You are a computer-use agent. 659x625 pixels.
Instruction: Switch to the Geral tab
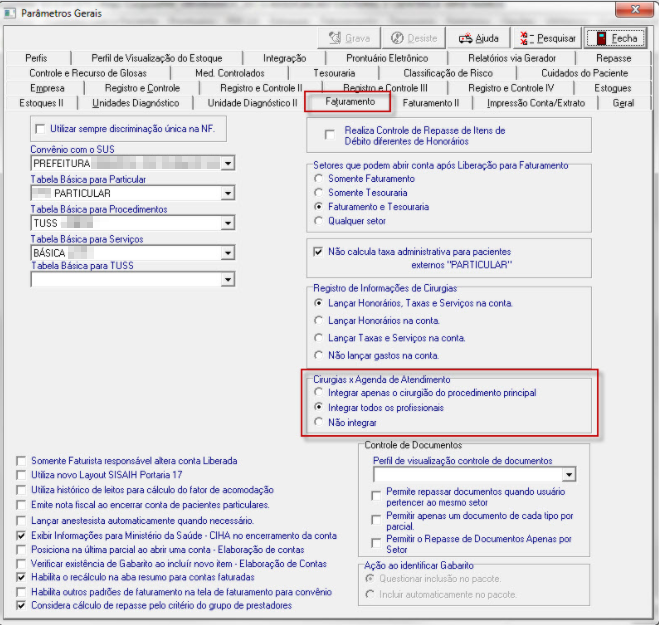click(x=623, y=103)
